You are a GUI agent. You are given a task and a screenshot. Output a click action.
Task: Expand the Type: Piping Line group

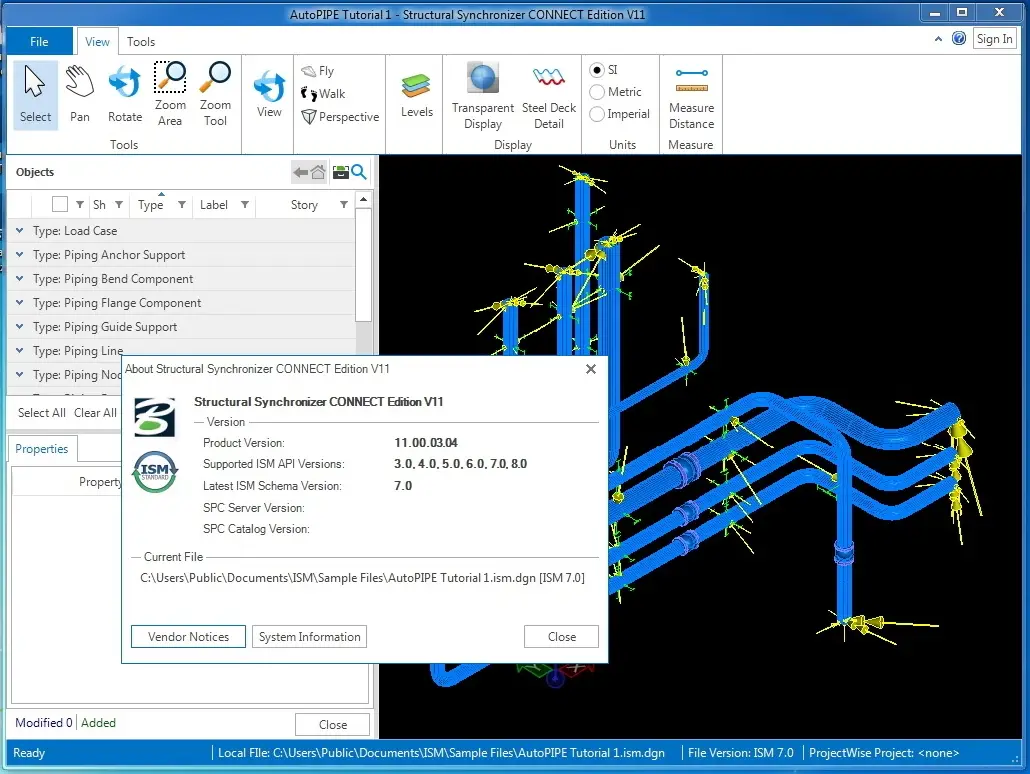[x=20, y=350]
